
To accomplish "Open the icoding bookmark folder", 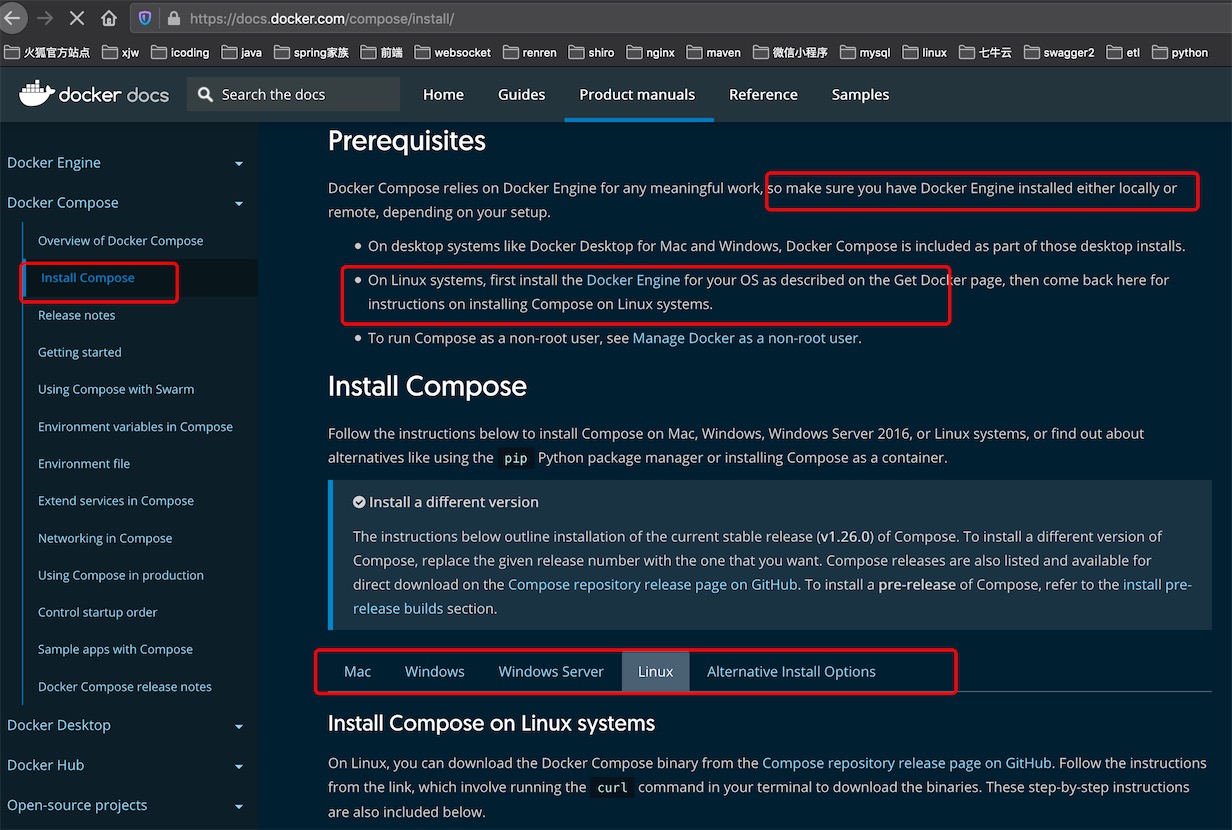I will [180, 52].
